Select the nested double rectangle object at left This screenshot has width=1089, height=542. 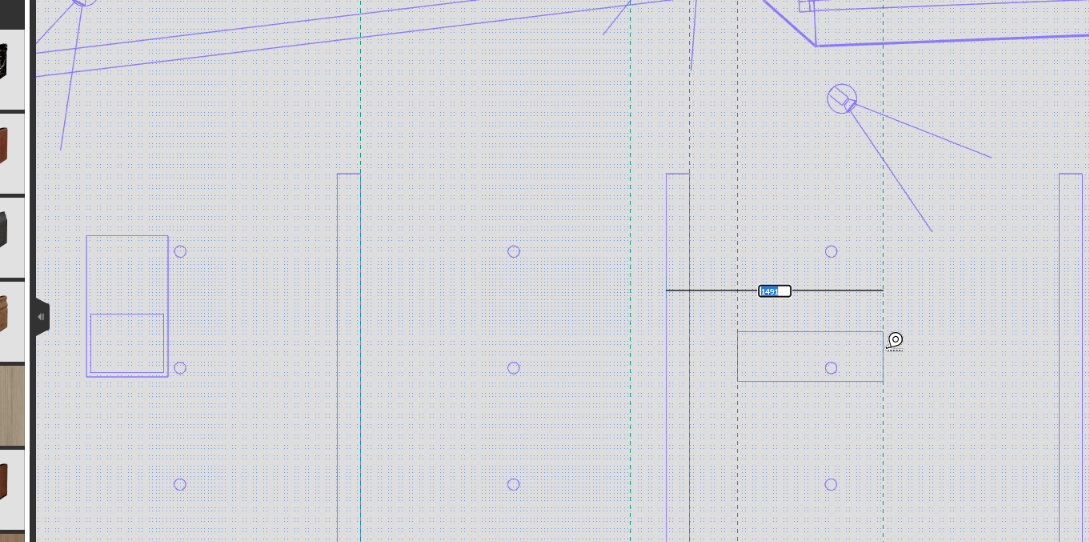pos(127,306)
